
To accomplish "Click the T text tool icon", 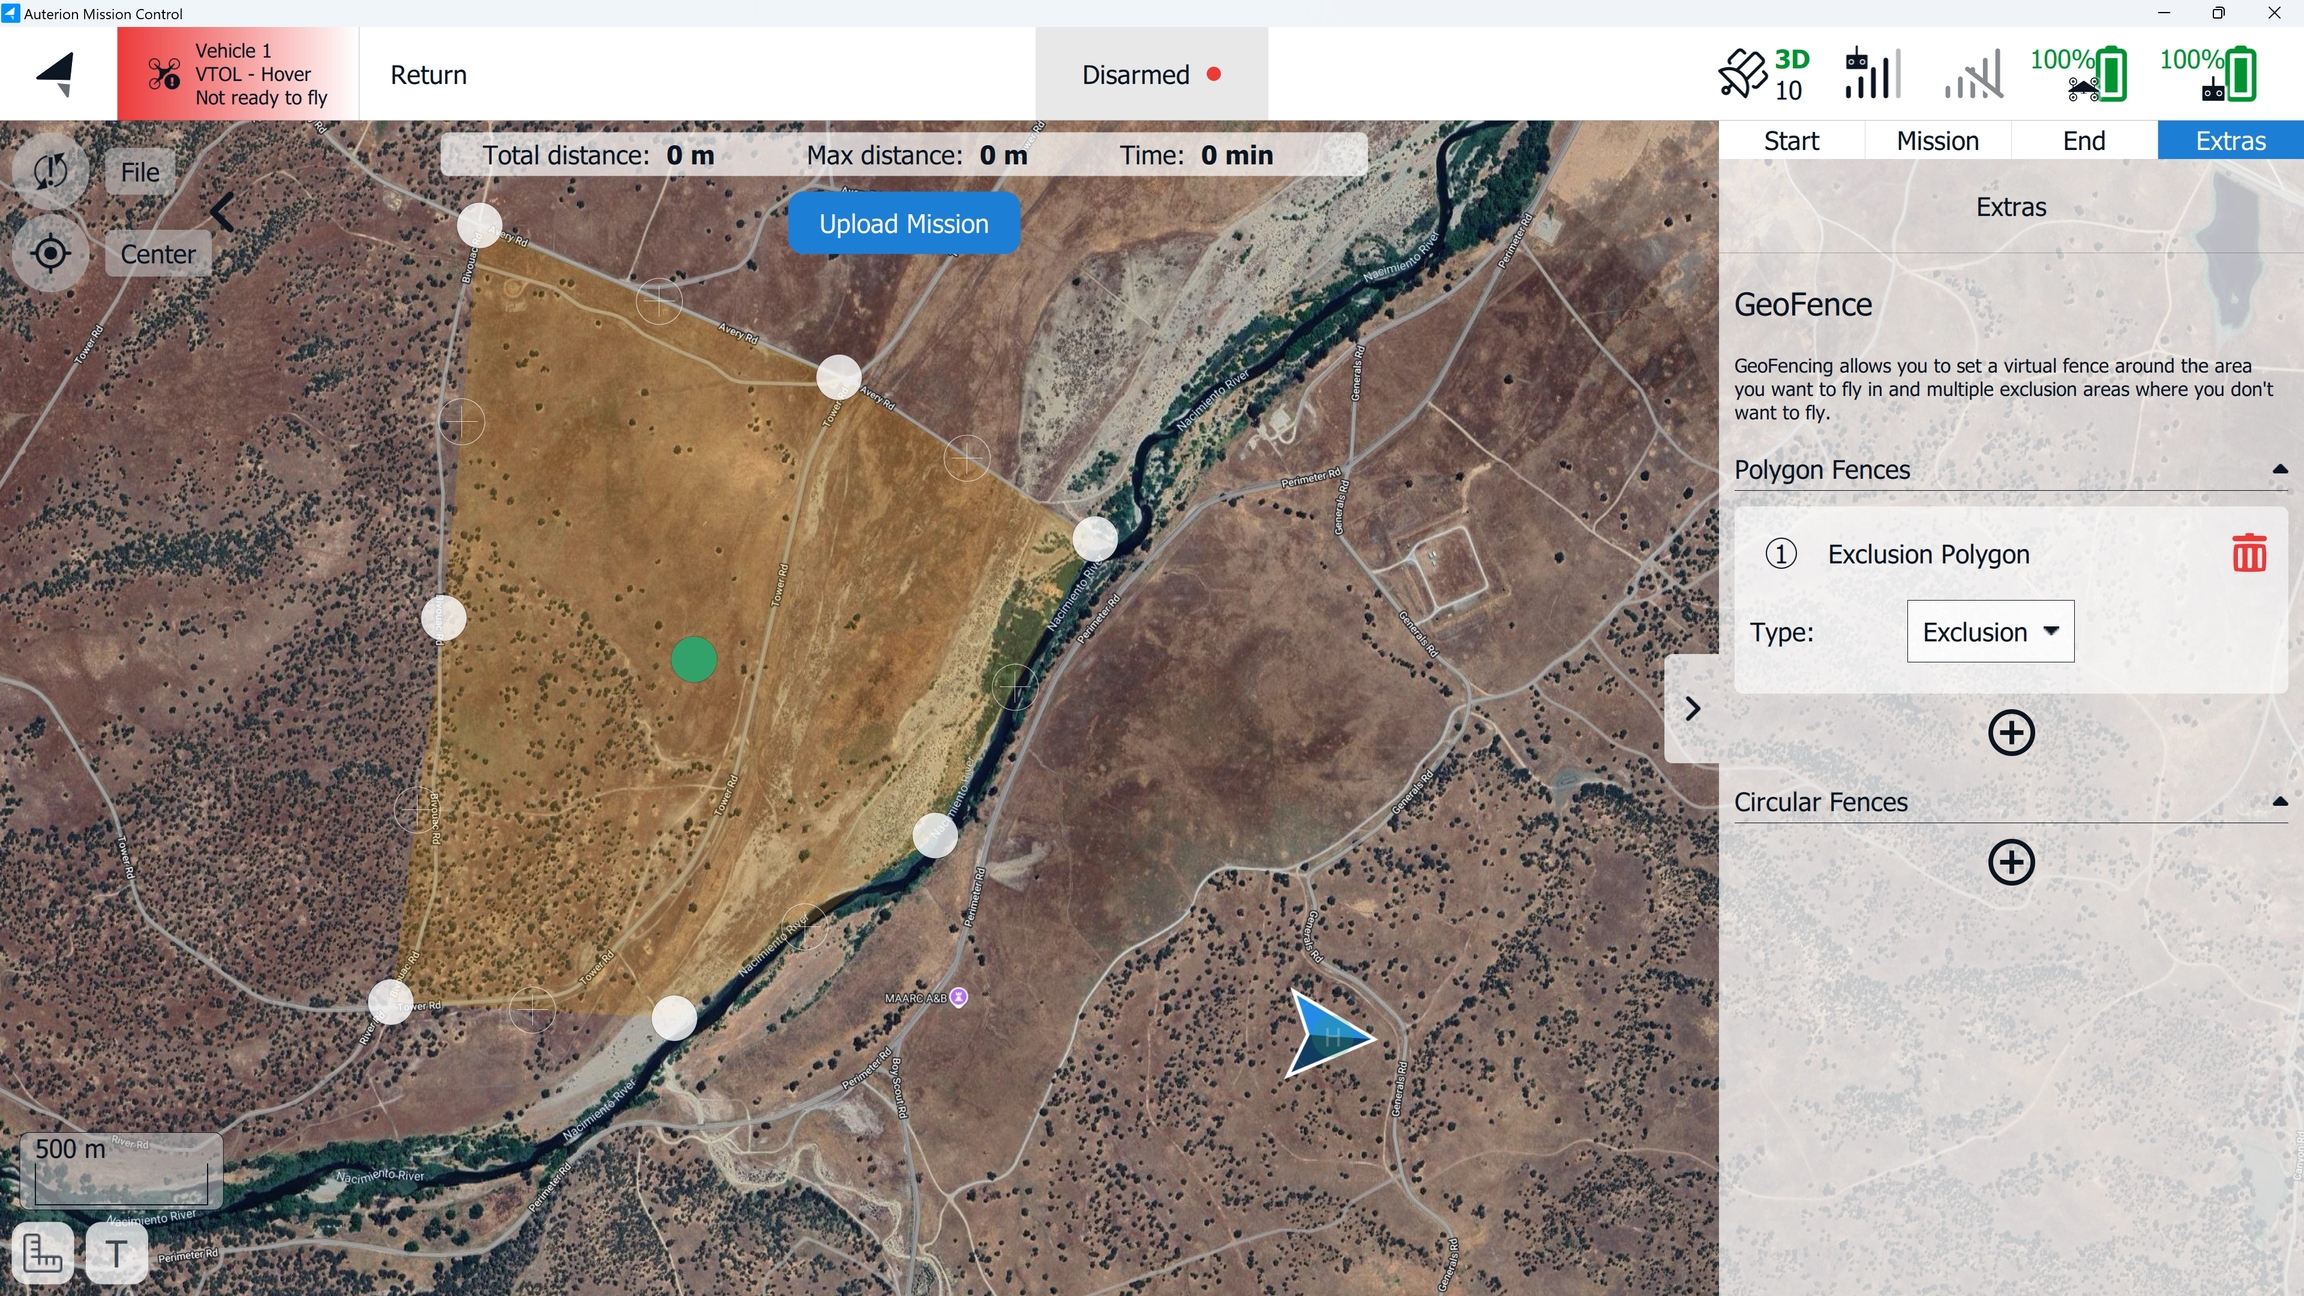I will [x=117, y=1252].
